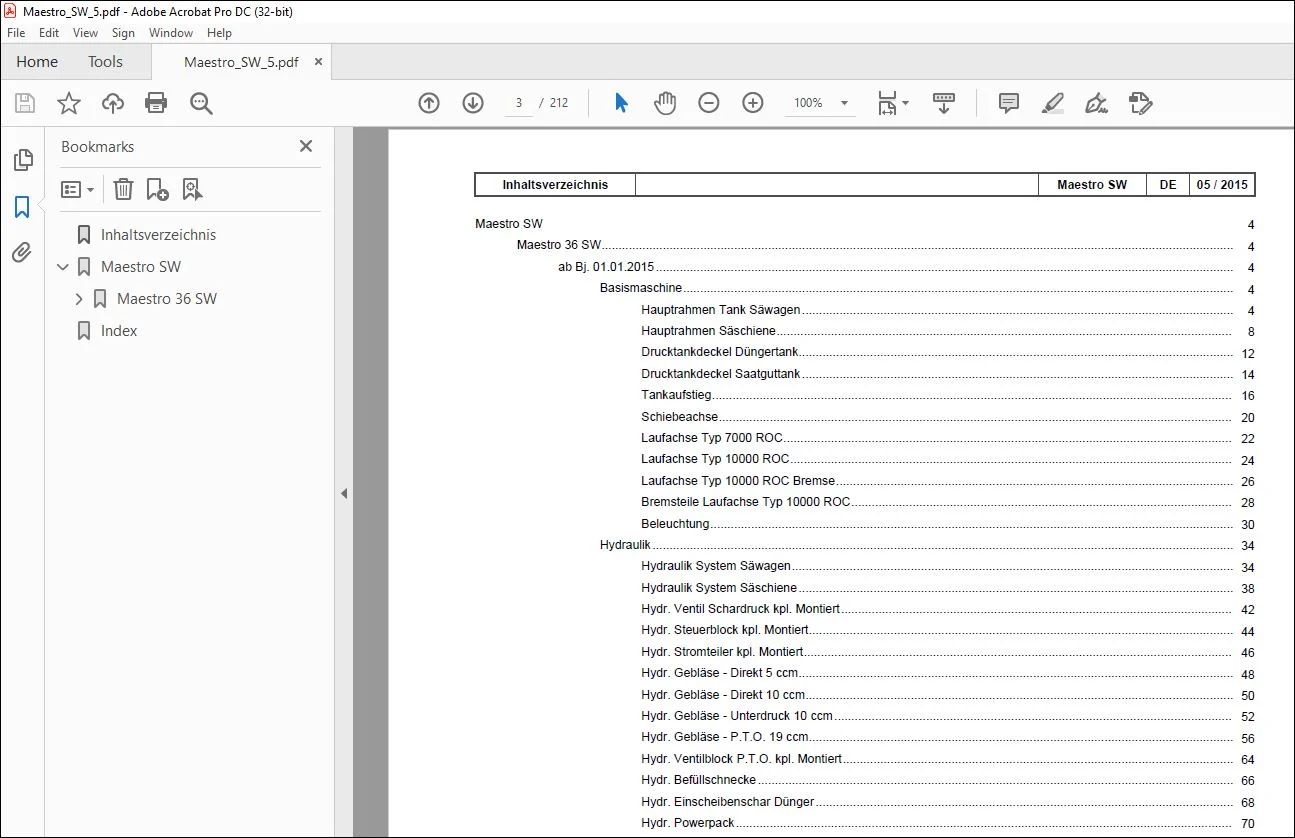Open the File menu
The image size is (1295, 838).
[16, 33]
